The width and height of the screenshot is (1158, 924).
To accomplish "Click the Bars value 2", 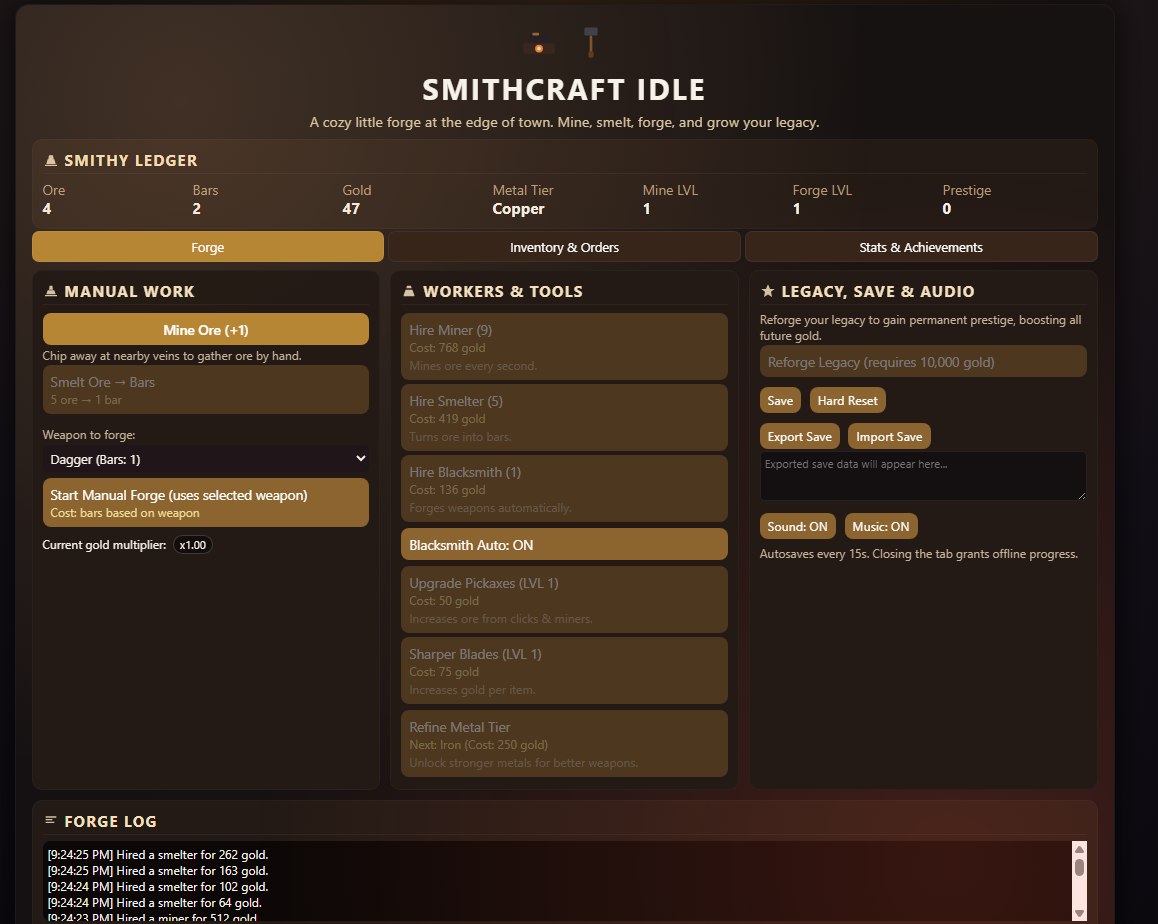I will [196, 209].
